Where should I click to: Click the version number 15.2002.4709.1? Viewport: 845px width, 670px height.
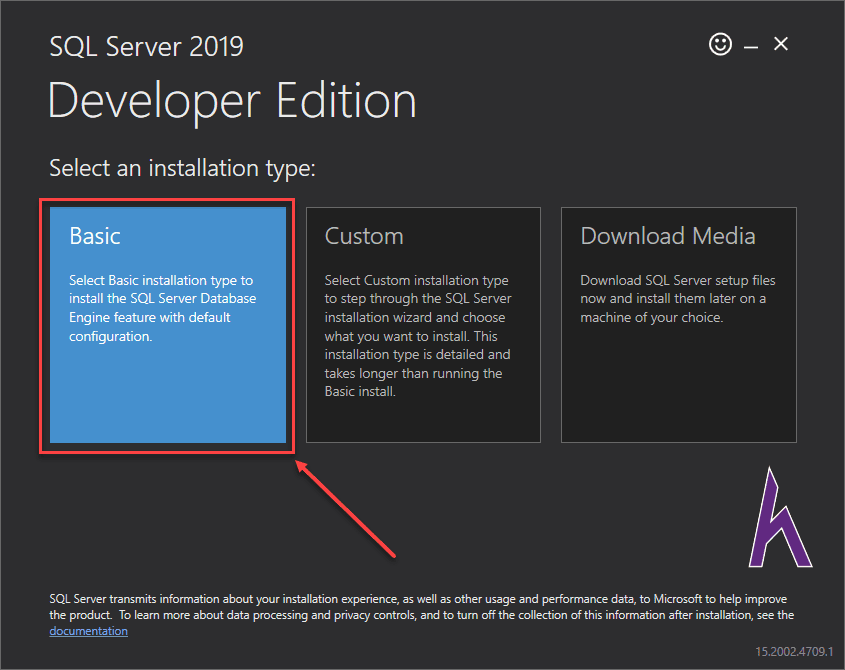click(x=794, y=652)
